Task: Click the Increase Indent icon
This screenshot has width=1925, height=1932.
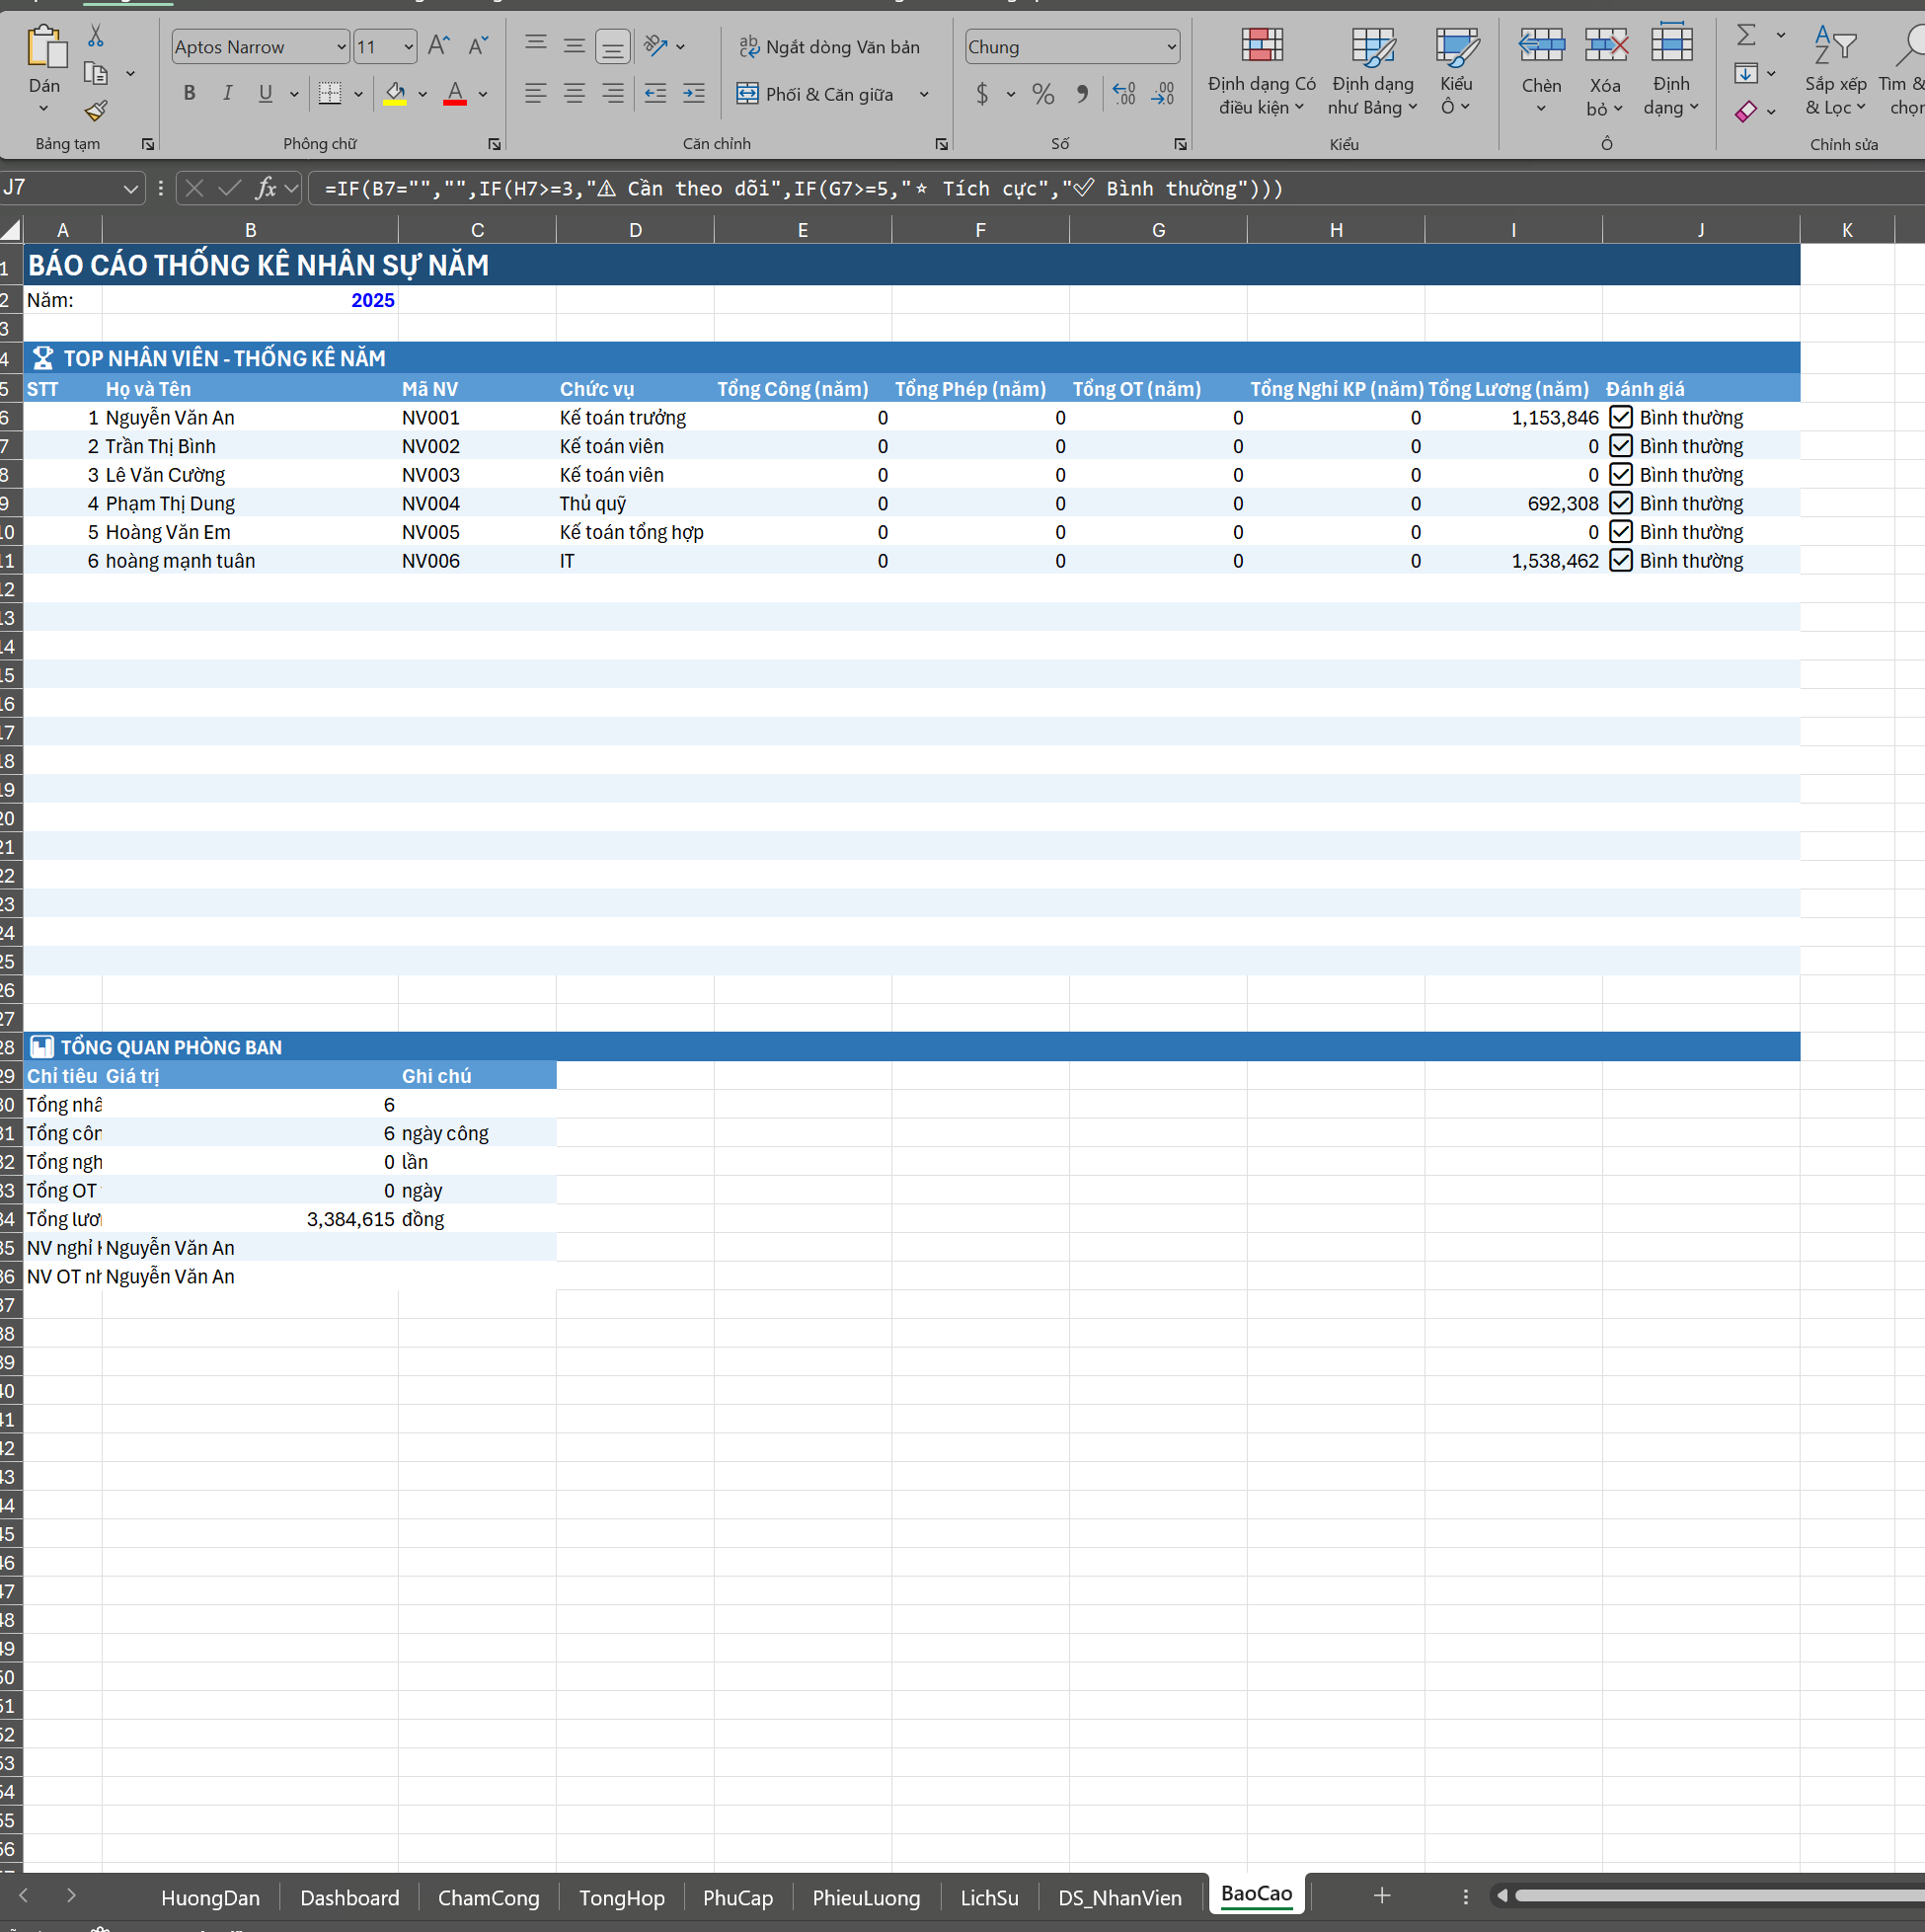Action: (693, 94)
